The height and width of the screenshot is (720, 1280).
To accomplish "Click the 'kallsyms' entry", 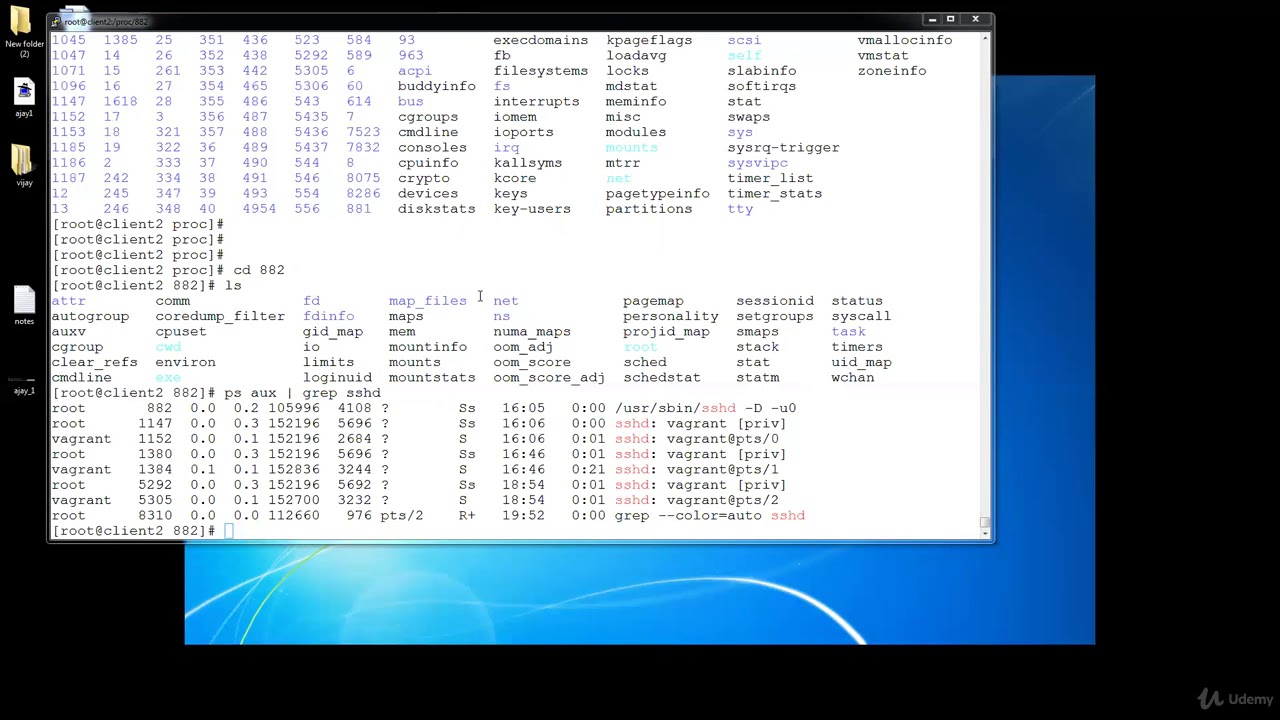I will [527, 163].
